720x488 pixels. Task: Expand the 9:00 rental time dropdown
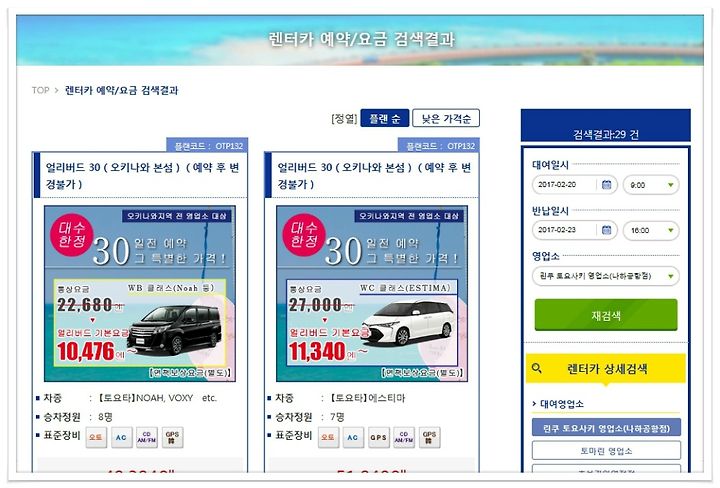tap(651, 185)
